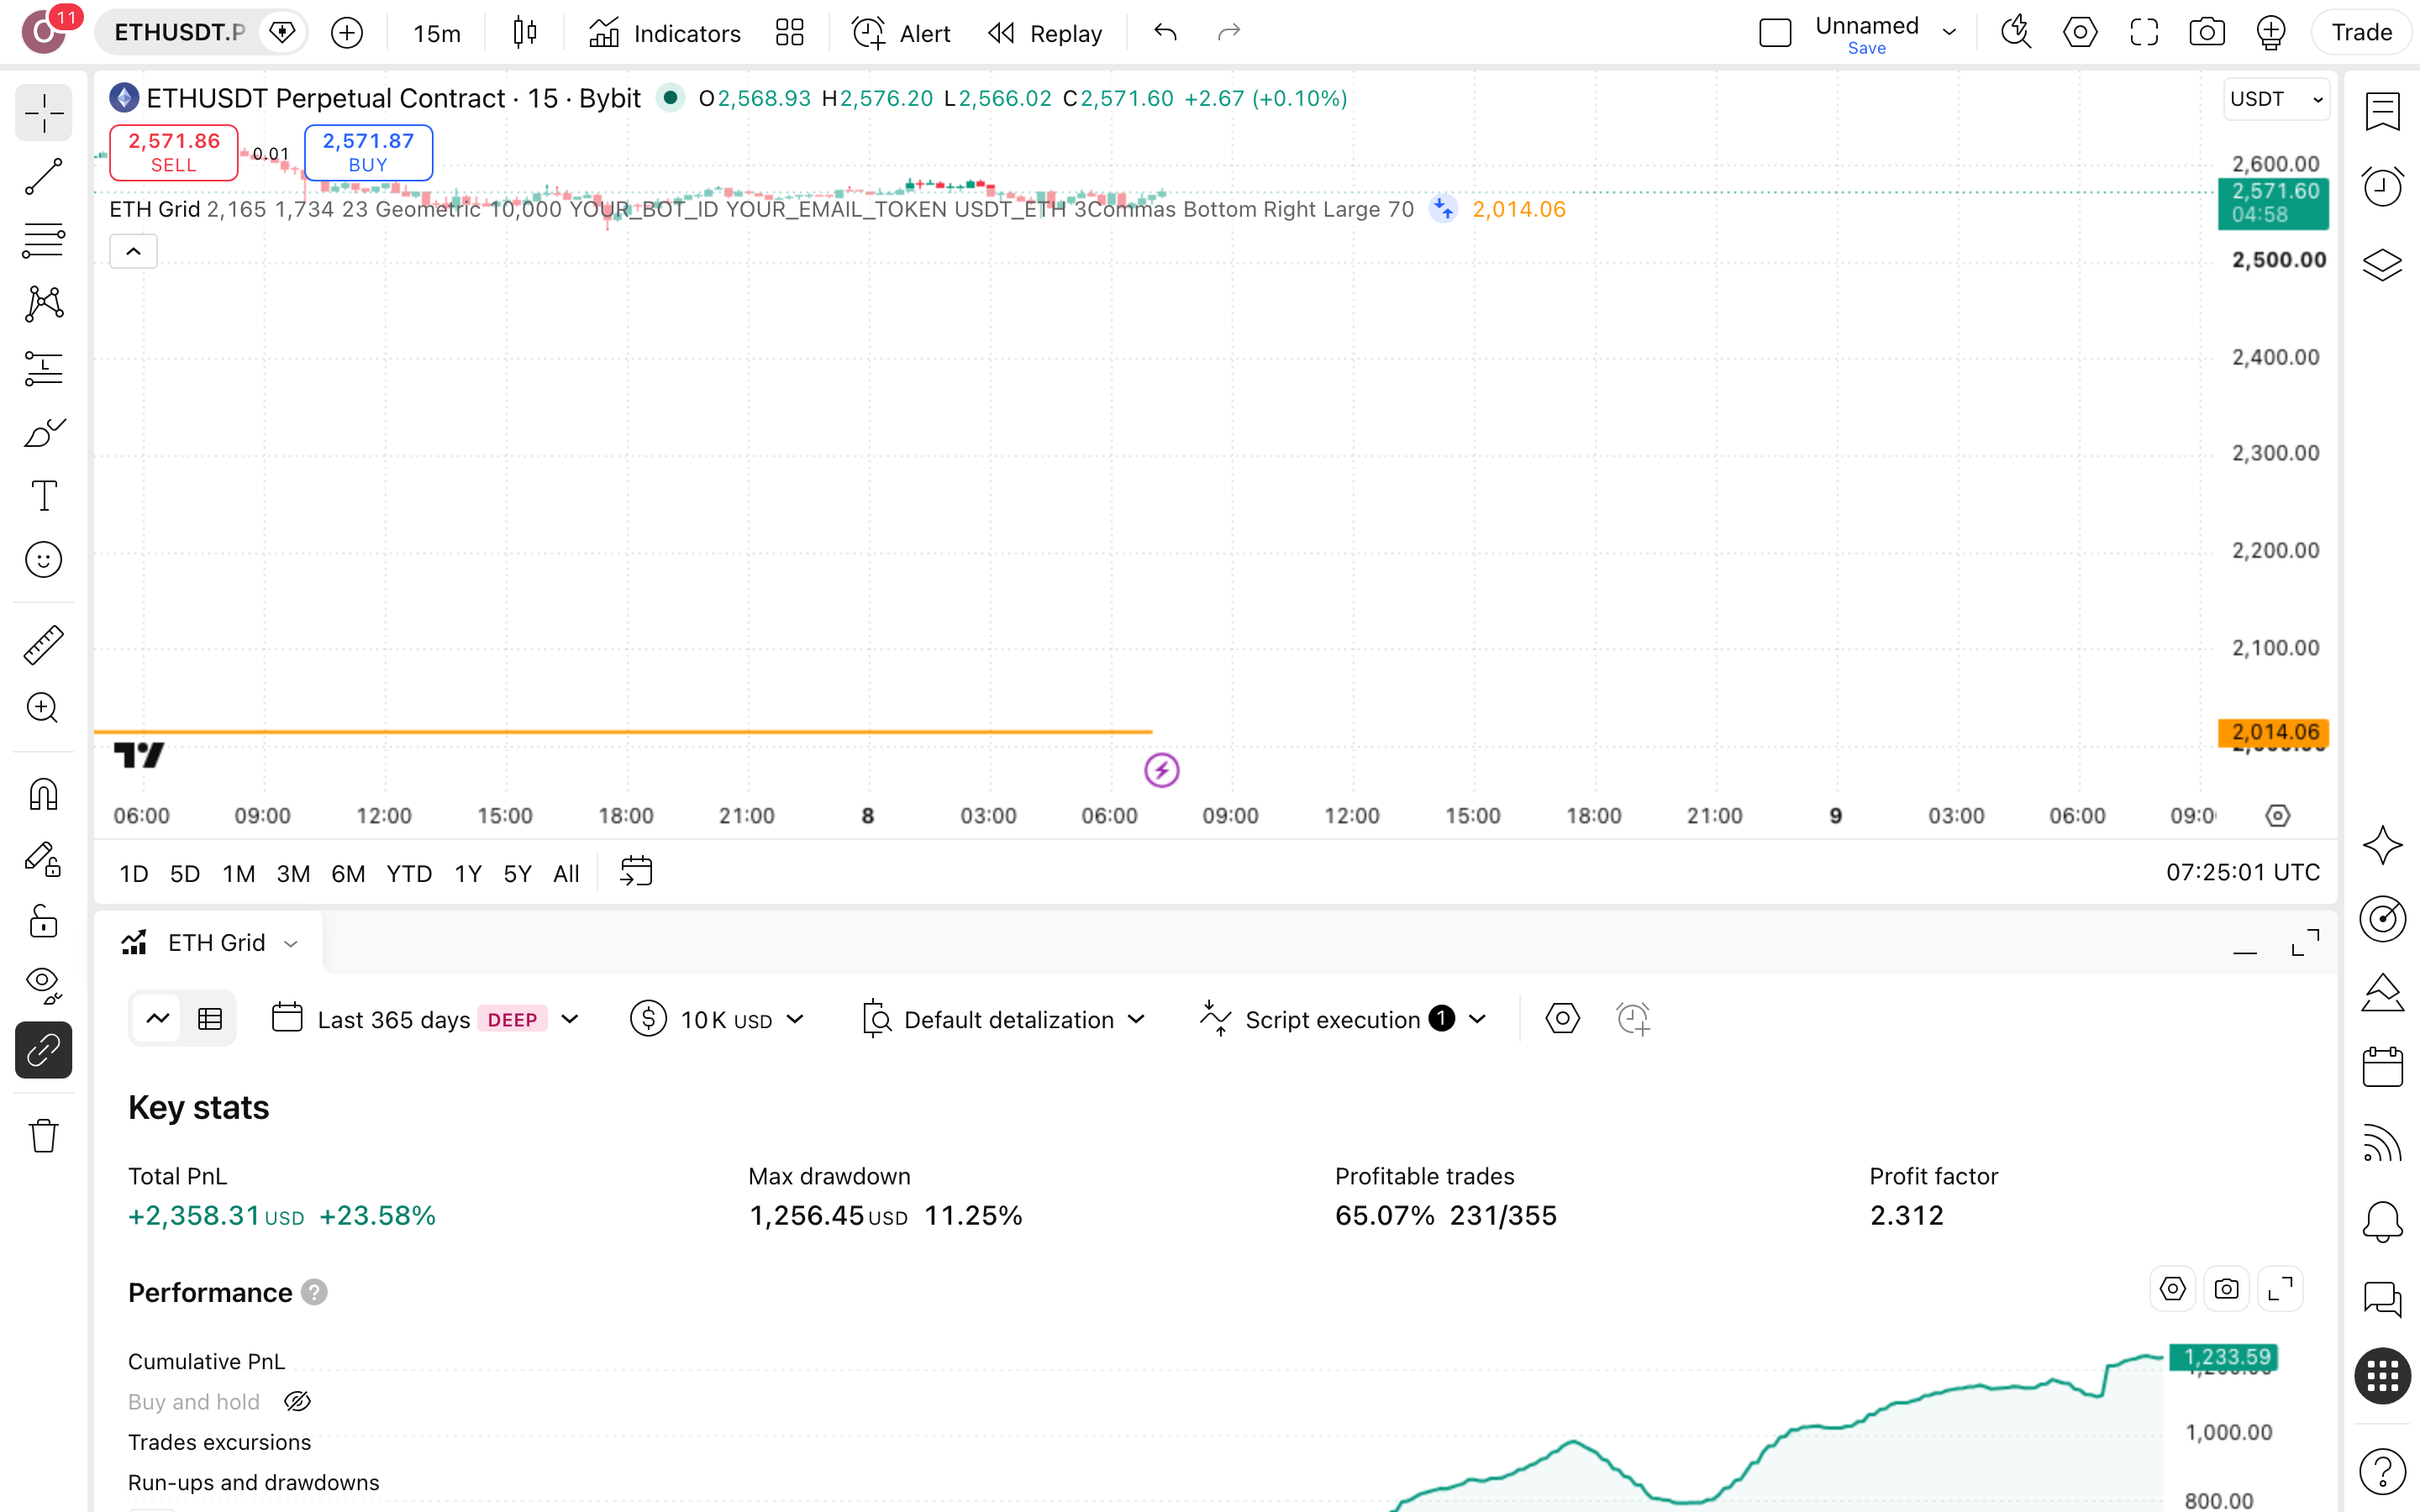Select the 1M time range

pos(238,873)
